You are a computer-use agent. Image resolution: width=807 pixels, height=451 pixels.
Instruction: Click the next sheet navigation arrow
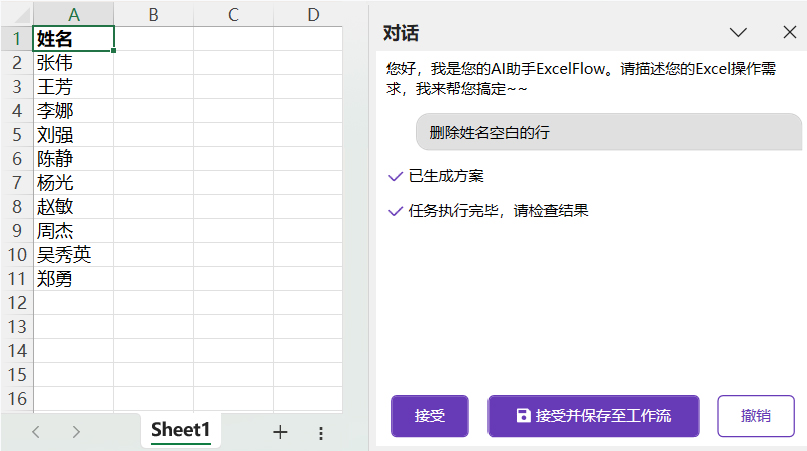point(76,432)
